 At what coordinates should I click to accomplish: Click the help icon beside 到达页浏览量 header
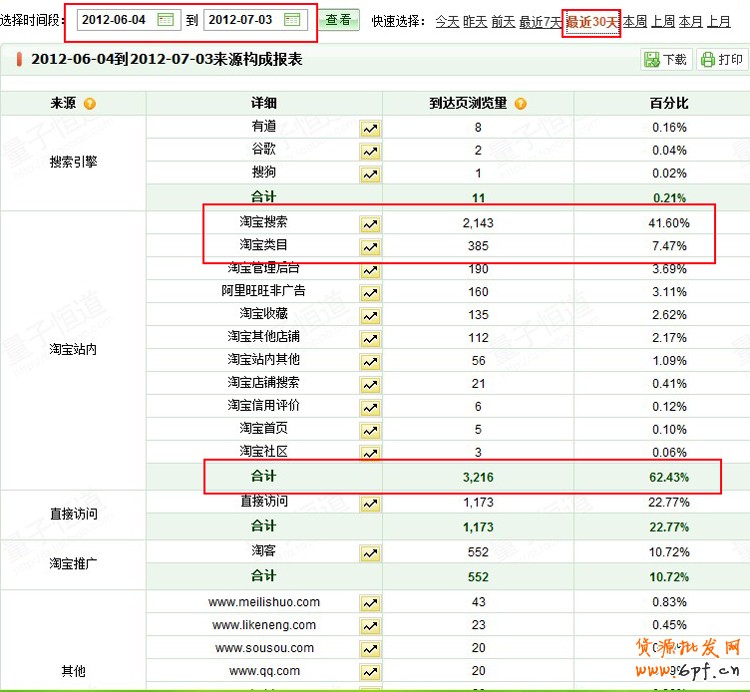[520, 104]
